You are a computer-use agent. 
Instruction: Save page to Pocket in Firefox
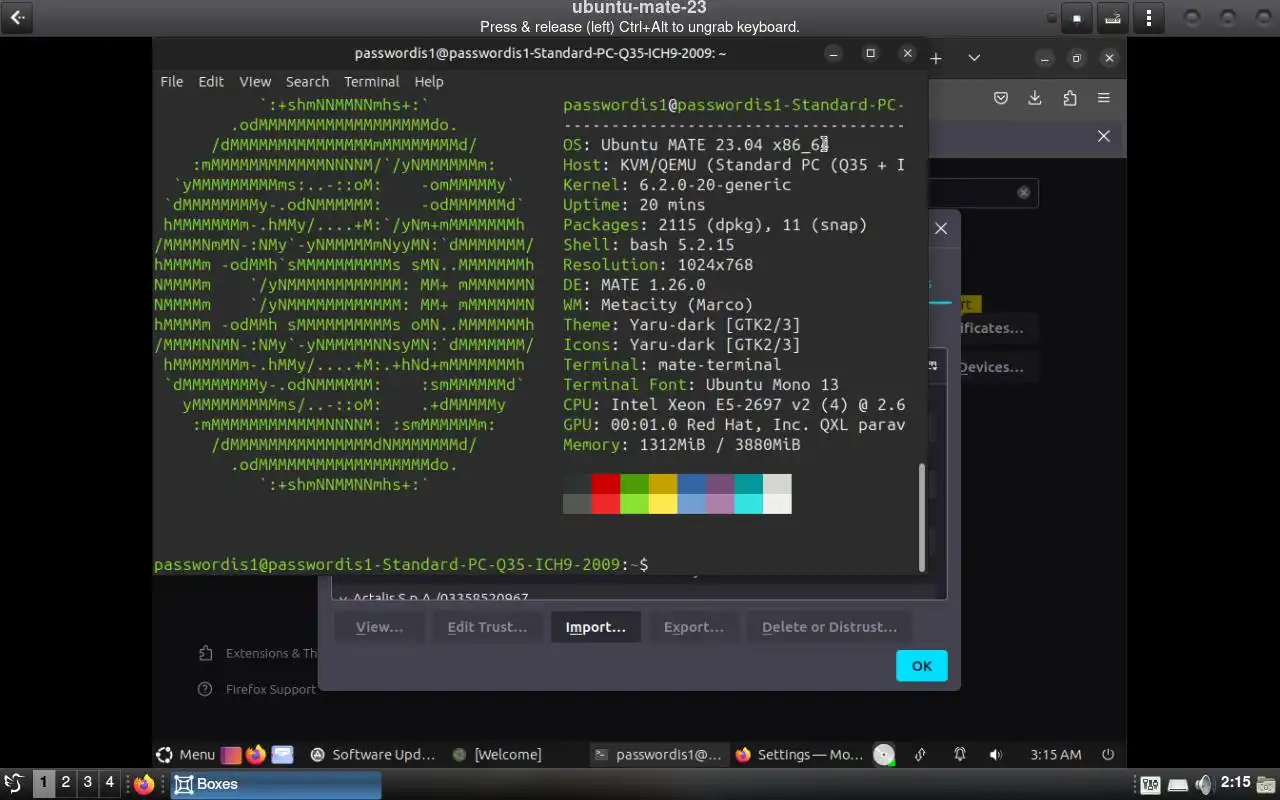coord(1001,98)
